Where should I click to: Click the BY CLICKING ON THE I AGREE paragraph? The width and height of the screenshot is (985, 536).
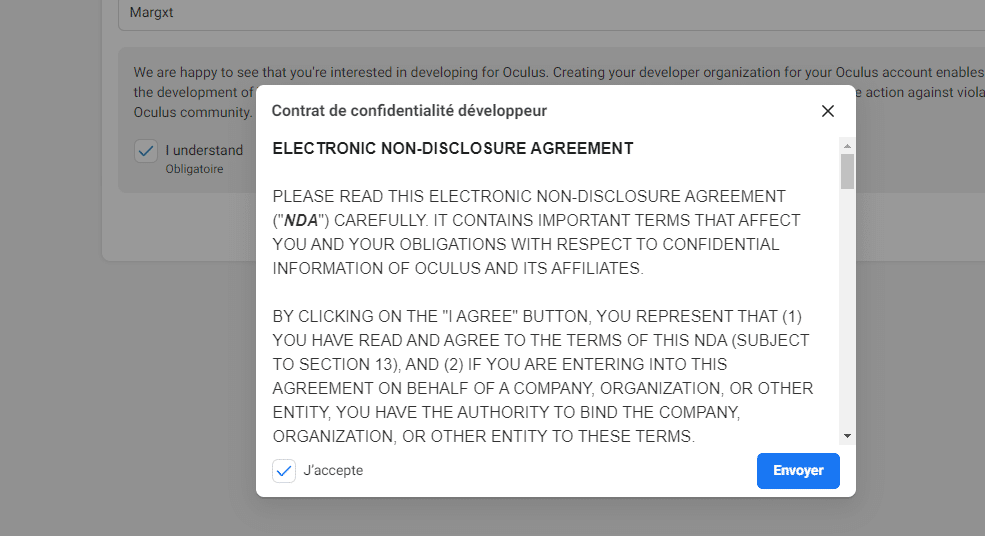543,376
